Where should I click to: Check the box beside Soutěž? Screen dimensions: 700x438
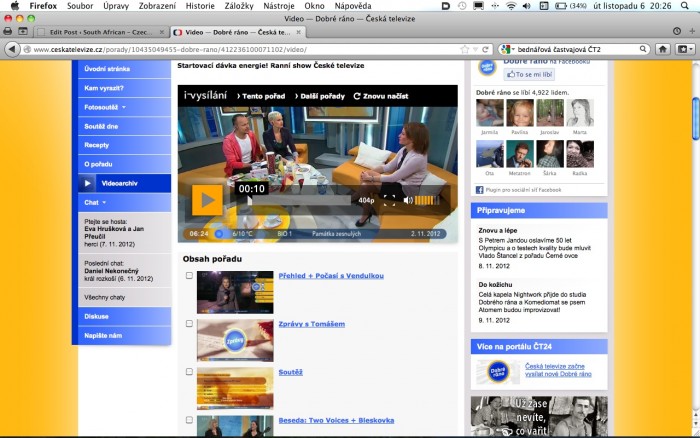pos(189,371)
